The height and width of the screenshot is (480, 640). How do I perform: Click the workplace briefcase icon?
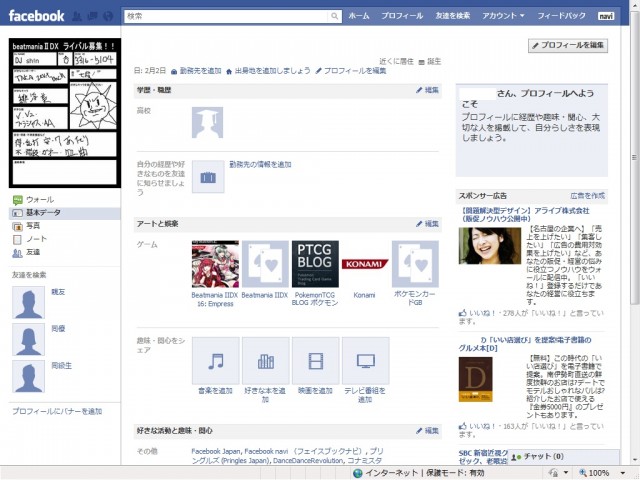click(x=208, y=177)
